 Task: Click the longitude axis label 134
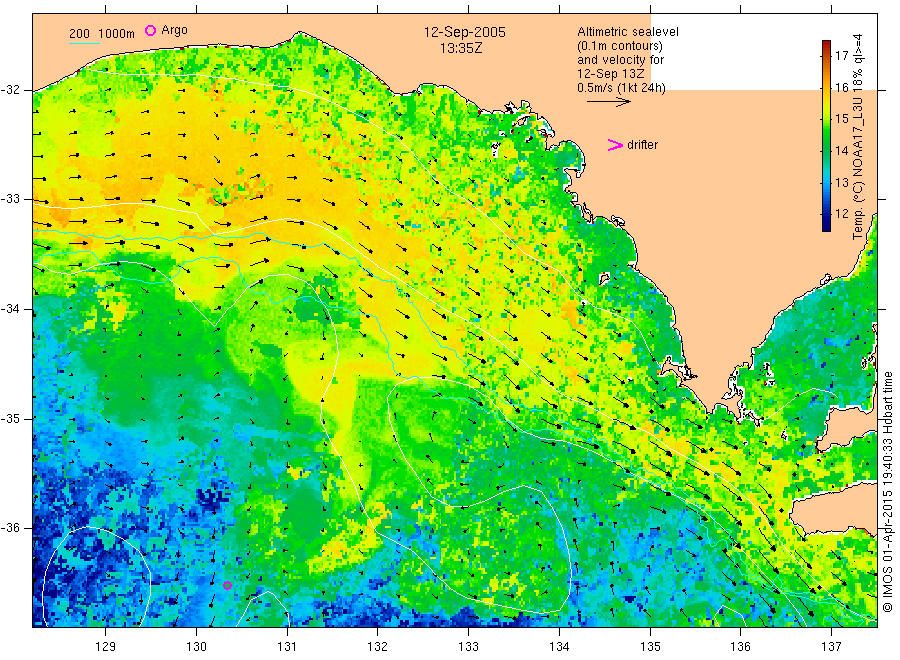(x=559, y=647)
